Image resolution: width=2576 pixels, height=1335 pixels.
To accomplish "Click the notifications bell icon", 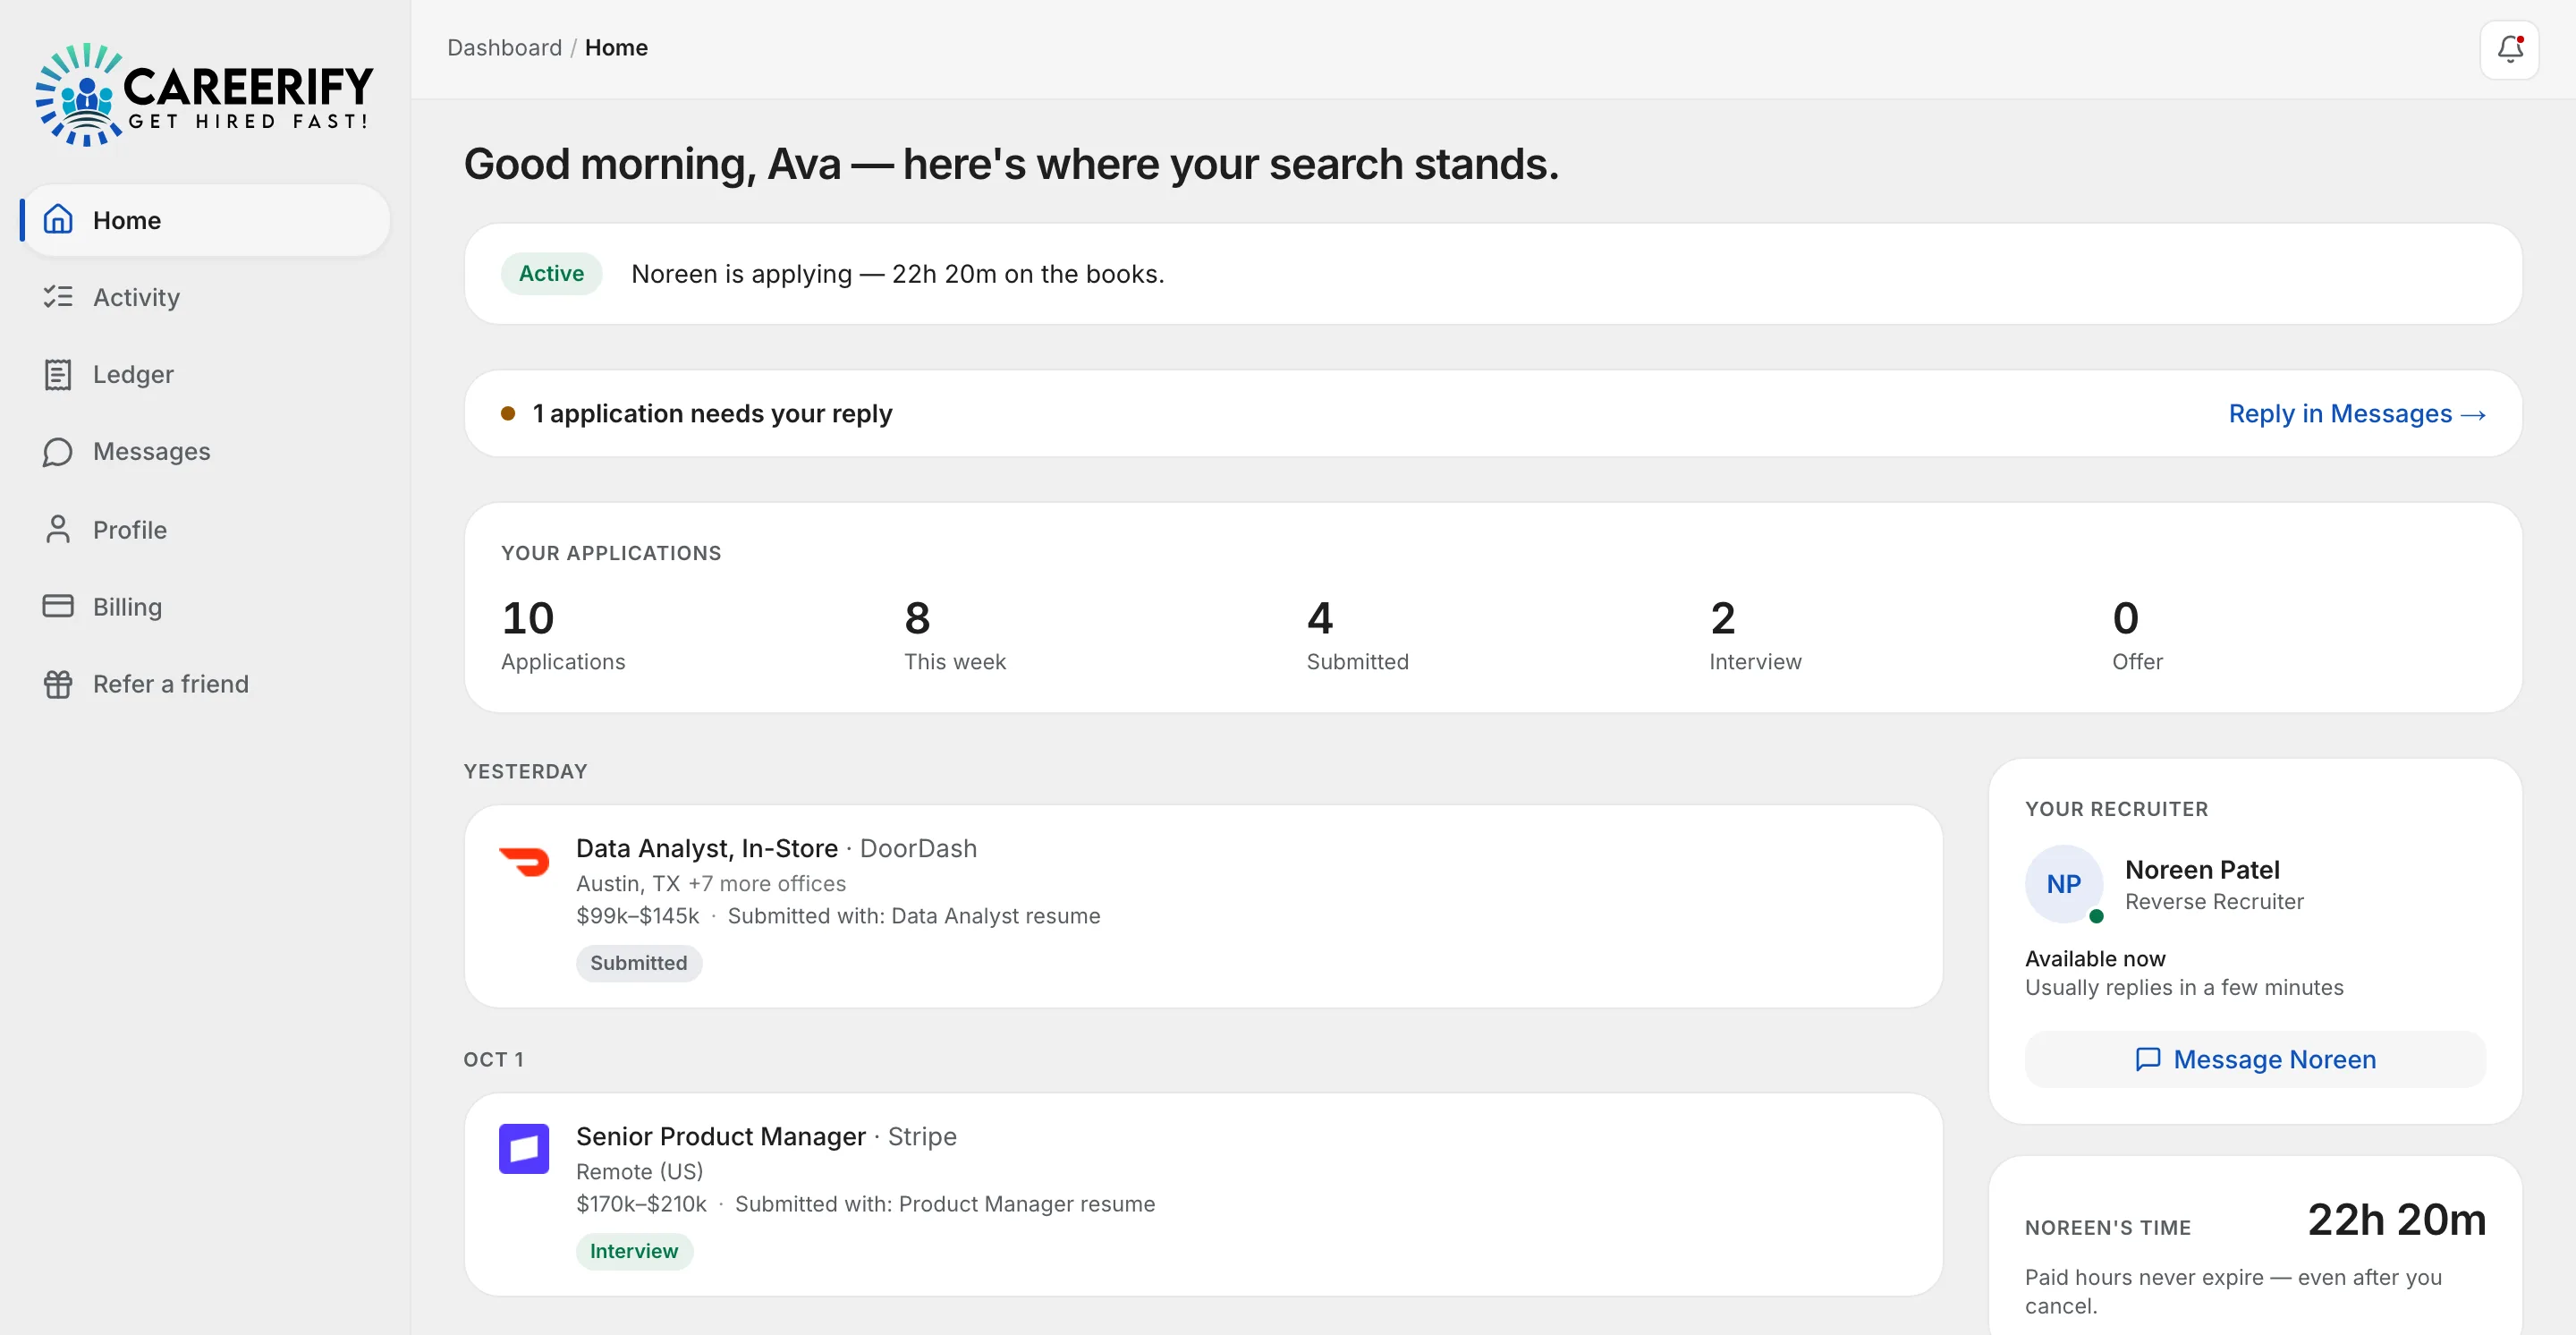I will click(x=2509, y=48).
